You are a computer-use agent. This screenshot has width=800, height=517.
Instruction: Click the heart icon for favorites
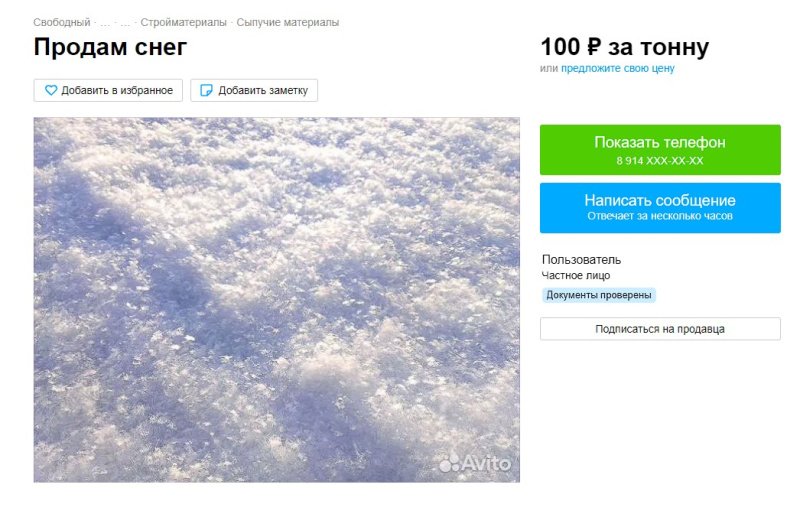click(x=51, y=90)
